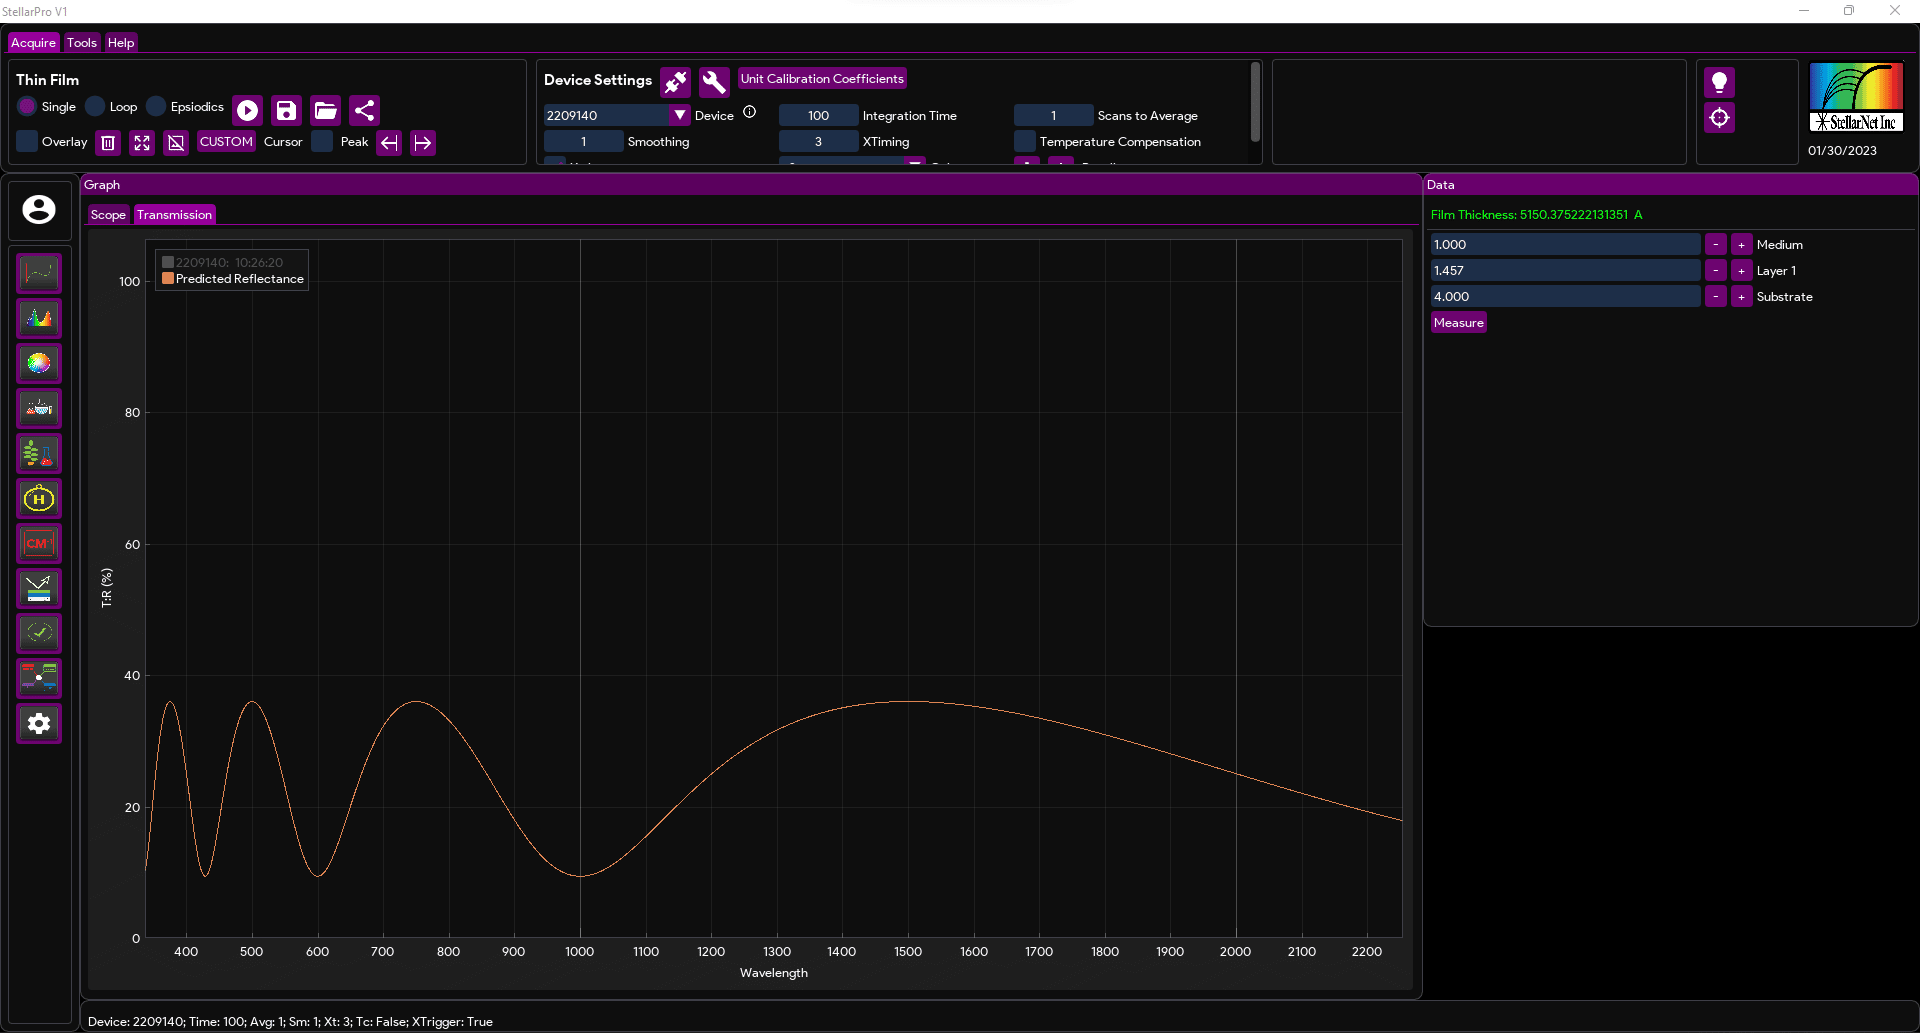Viewport: 1920px width, 1033px height.
Task: Decrease the Substrate index with minus button
Action: 1715,297
